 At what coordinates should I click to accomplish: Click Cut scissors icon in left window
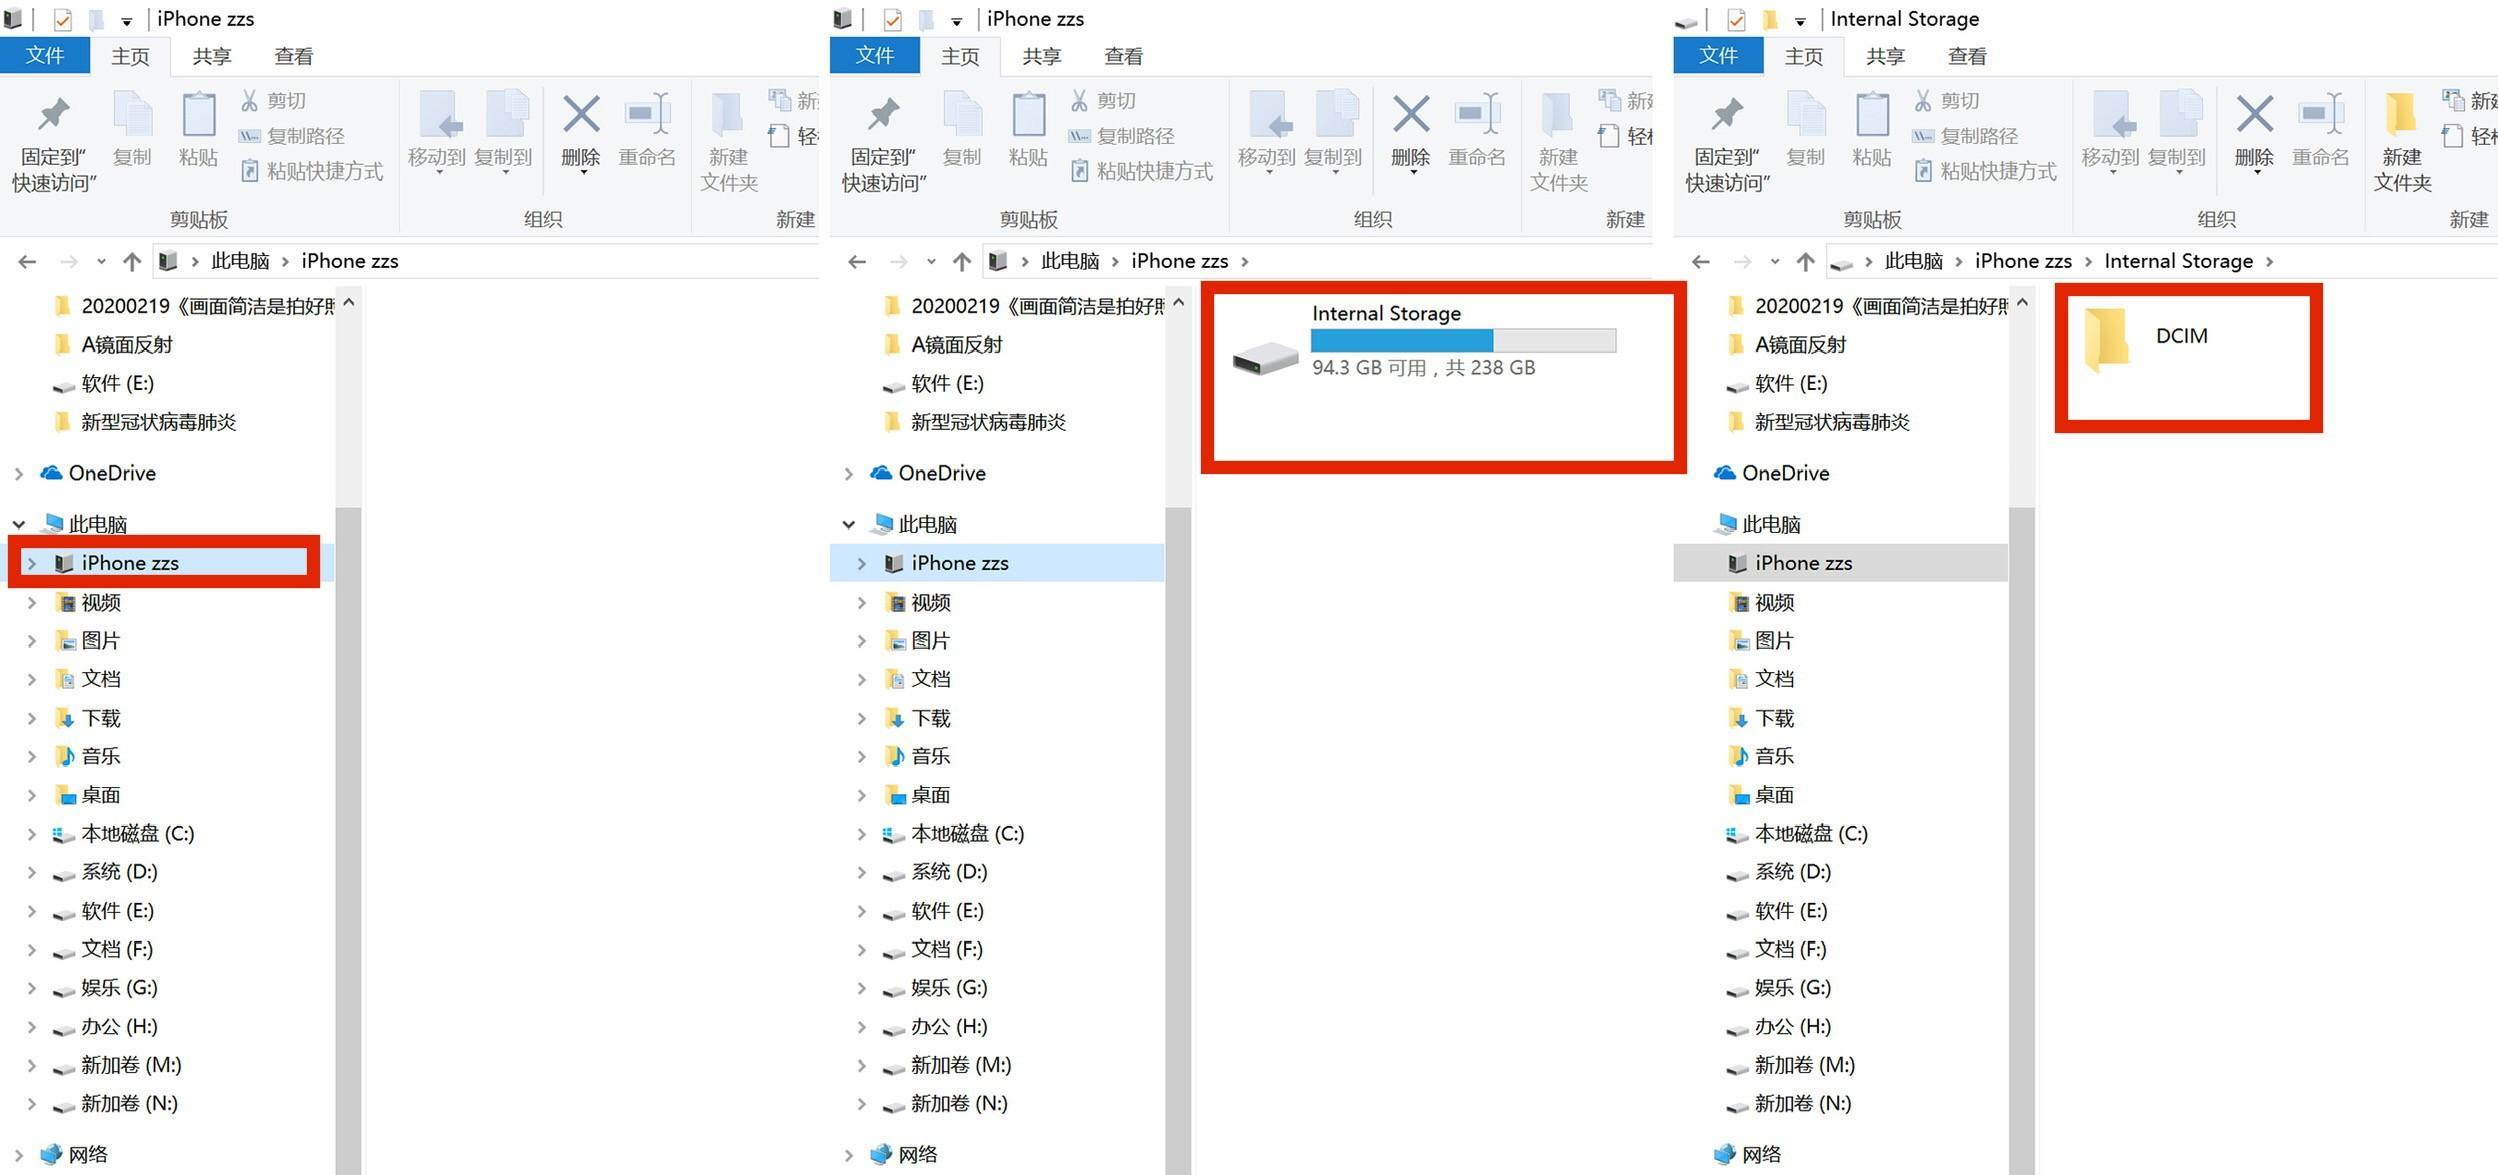click(249, 100)
